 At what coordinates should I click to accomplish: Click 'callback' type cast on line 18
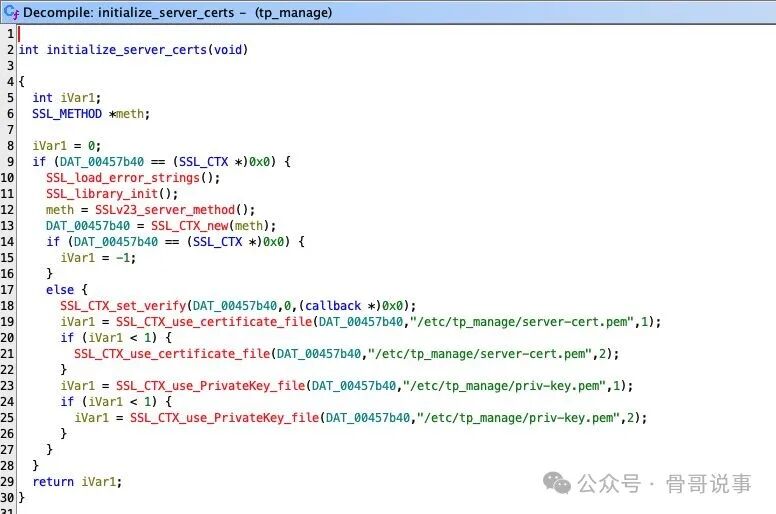coord(333,306)
